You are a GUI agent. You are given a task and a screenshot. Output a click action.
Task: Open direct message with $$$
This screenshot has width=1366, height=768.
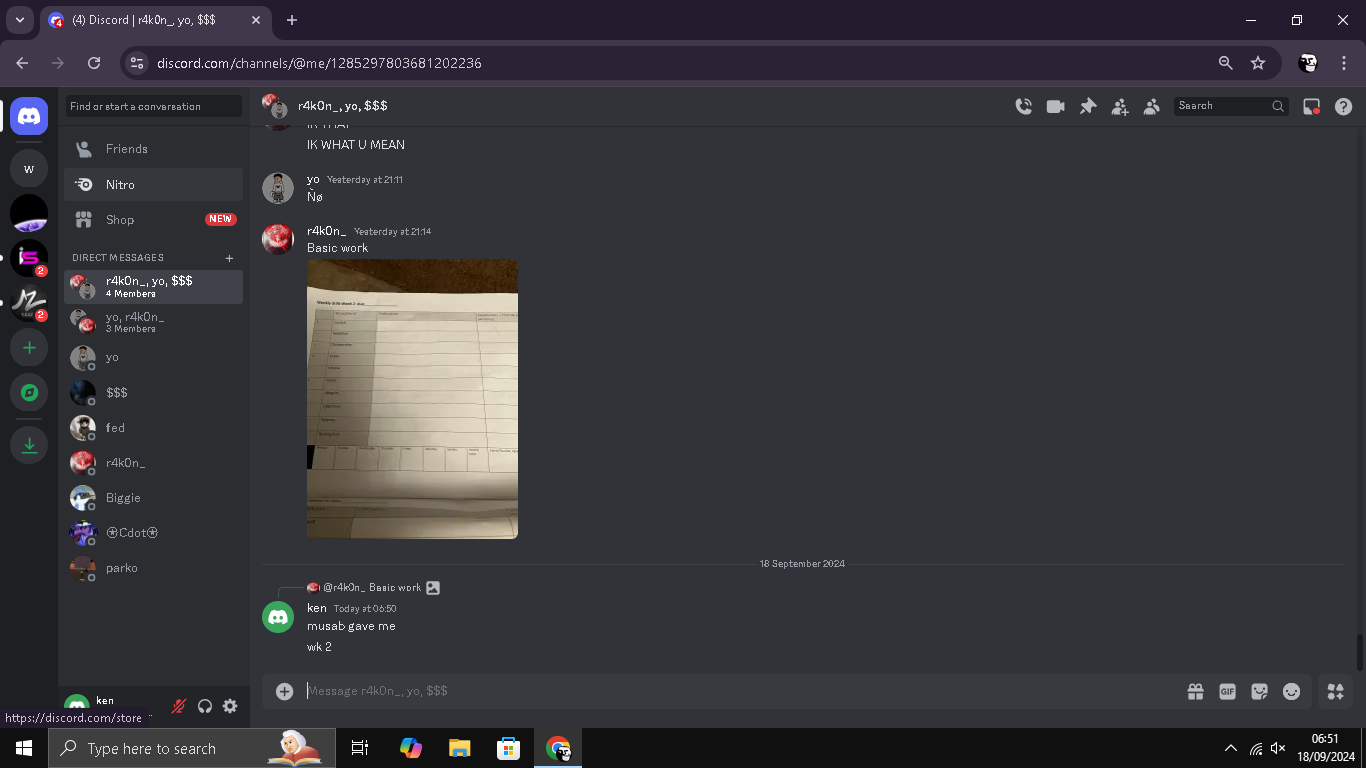(x=154, y=392)
